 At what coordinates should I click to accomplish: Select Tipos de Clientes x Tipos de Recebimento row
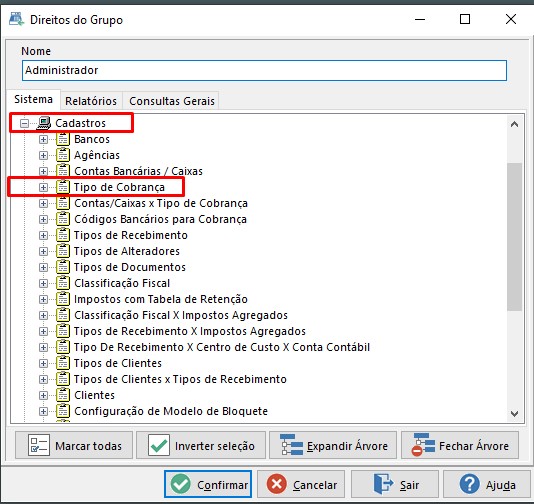(x=180, y=379)
